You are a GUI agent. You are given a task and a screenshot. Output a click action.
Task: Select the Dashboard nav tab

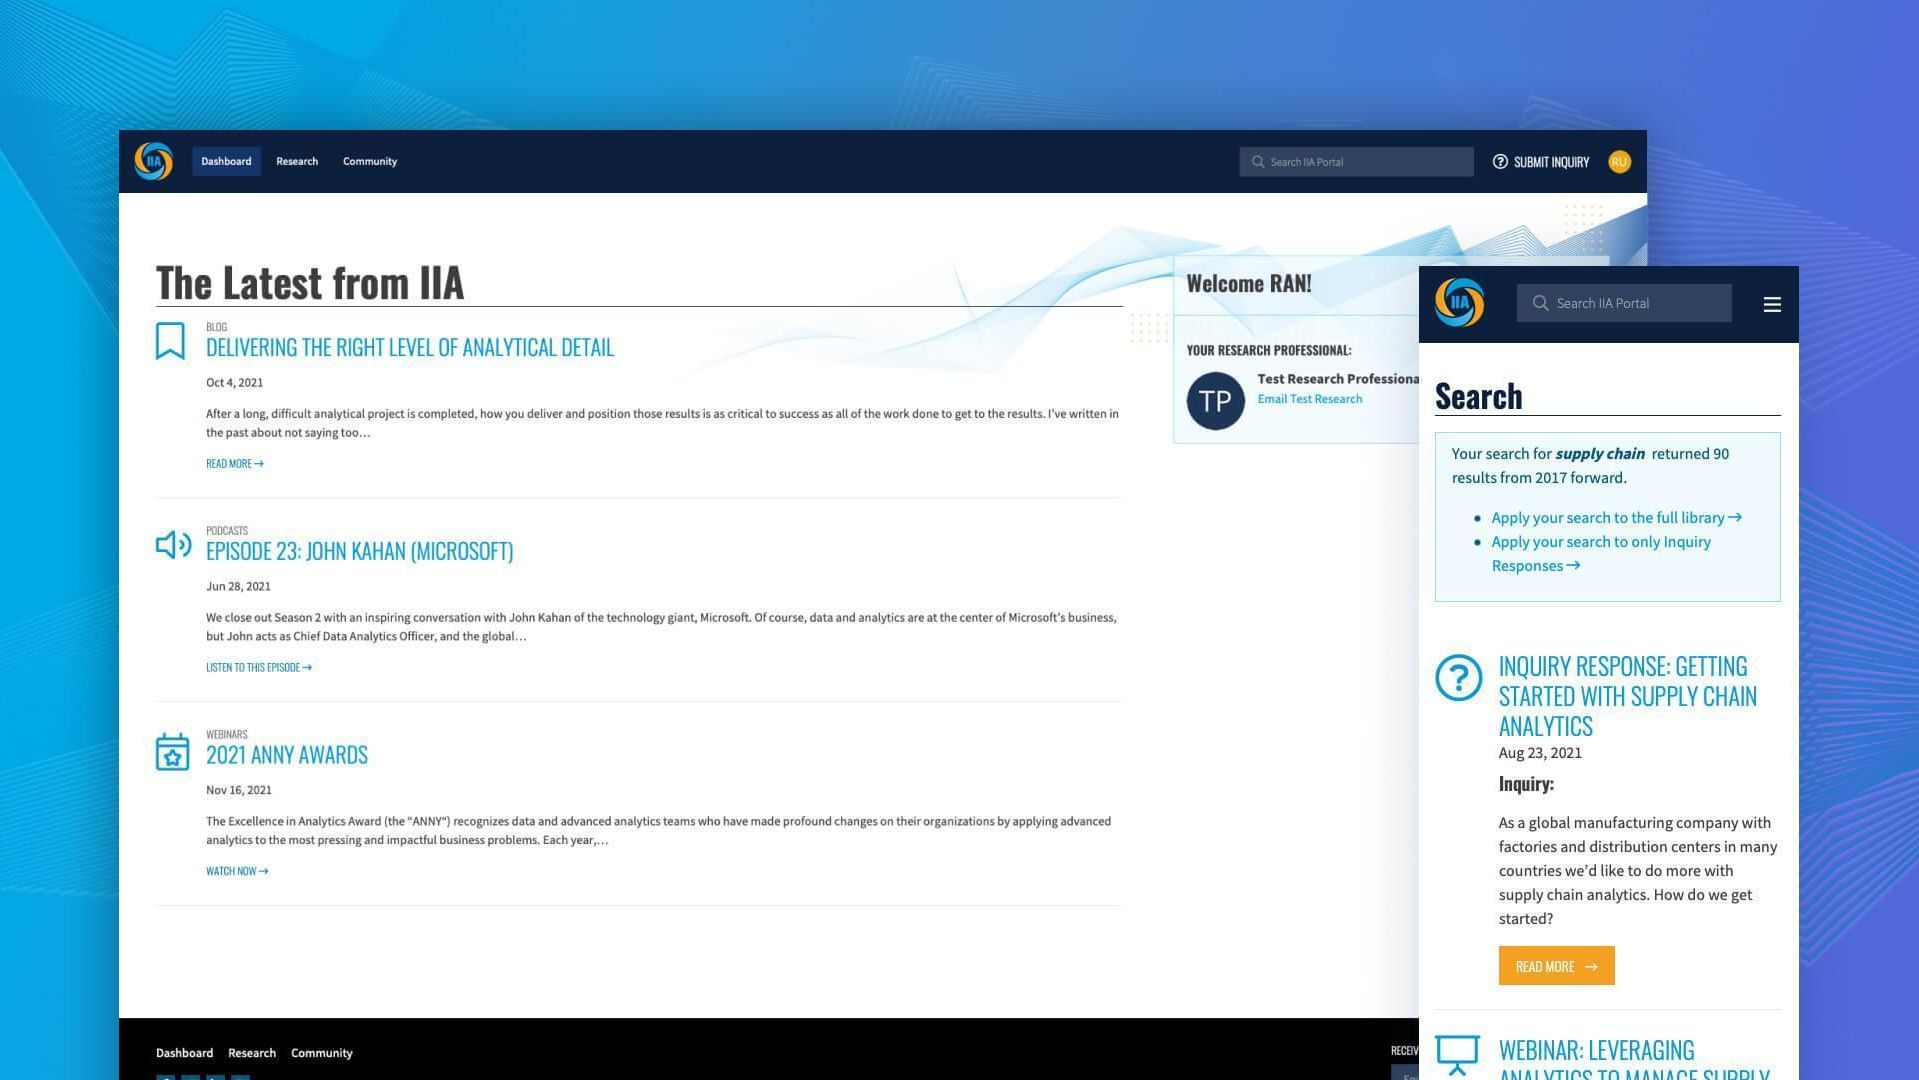(226, 161)
